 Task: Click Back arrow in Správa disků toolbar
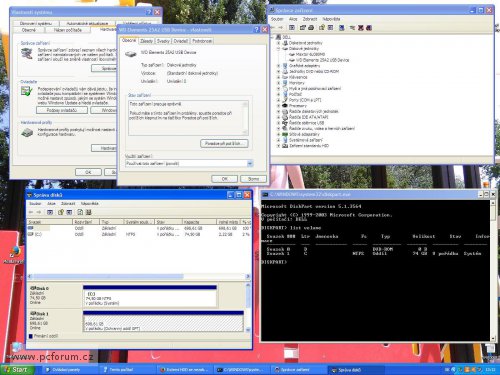click(31, 212)
